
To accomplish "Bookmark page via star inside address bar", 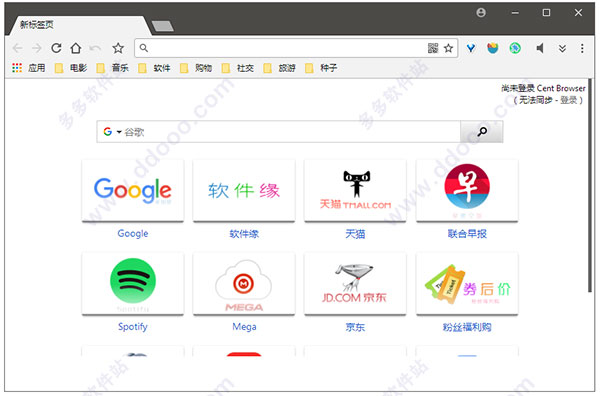I will pyautogui.click(x=448, y=48).
